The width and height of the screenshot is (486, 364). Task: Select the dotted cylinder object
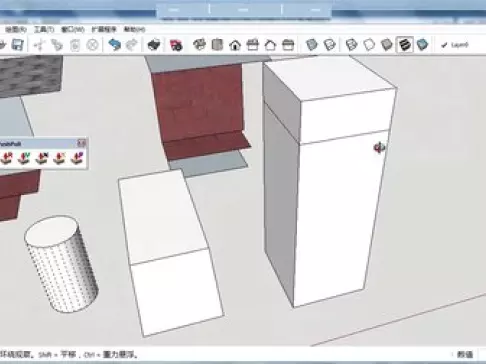pos(61,264)
